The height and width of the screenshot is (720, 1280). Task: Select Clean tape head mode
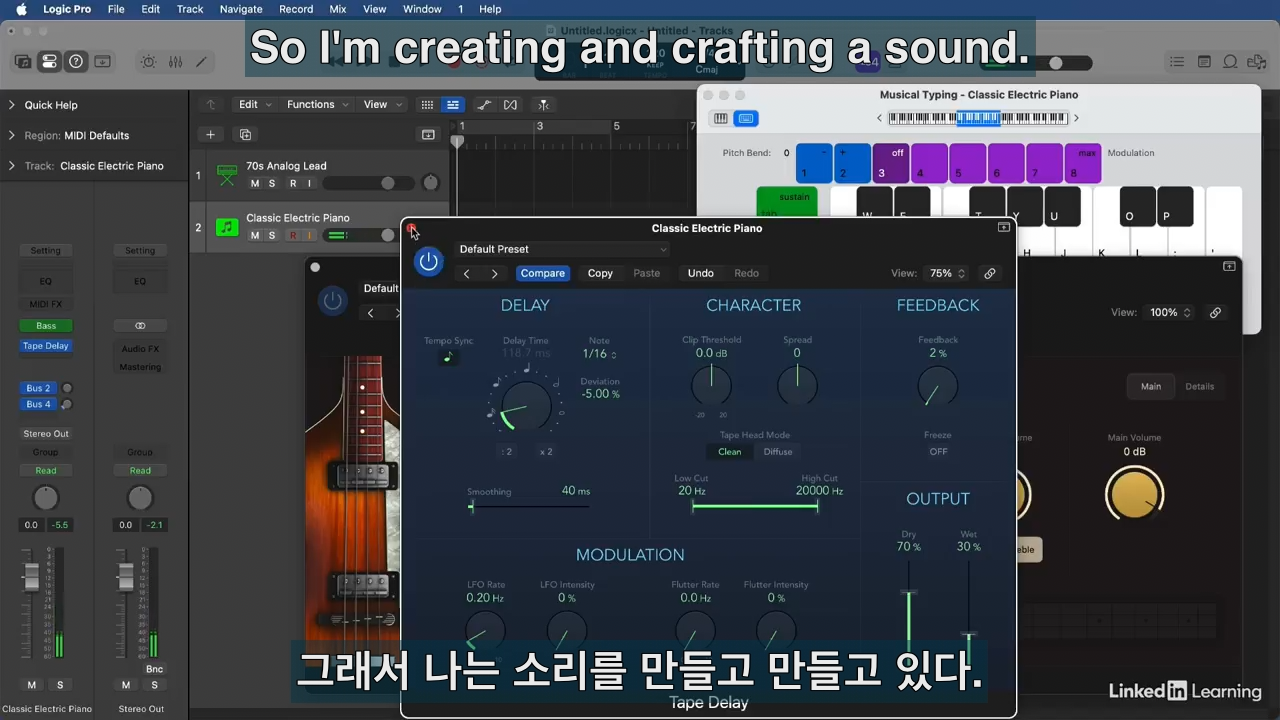coord(730,452)
